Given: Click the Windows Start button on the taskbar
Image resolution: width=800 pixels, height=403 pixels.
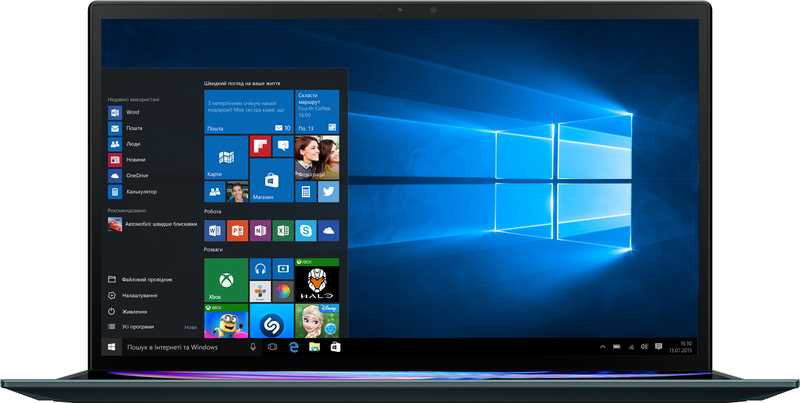Looking at the screenshot, I should (x=111, y=347).
